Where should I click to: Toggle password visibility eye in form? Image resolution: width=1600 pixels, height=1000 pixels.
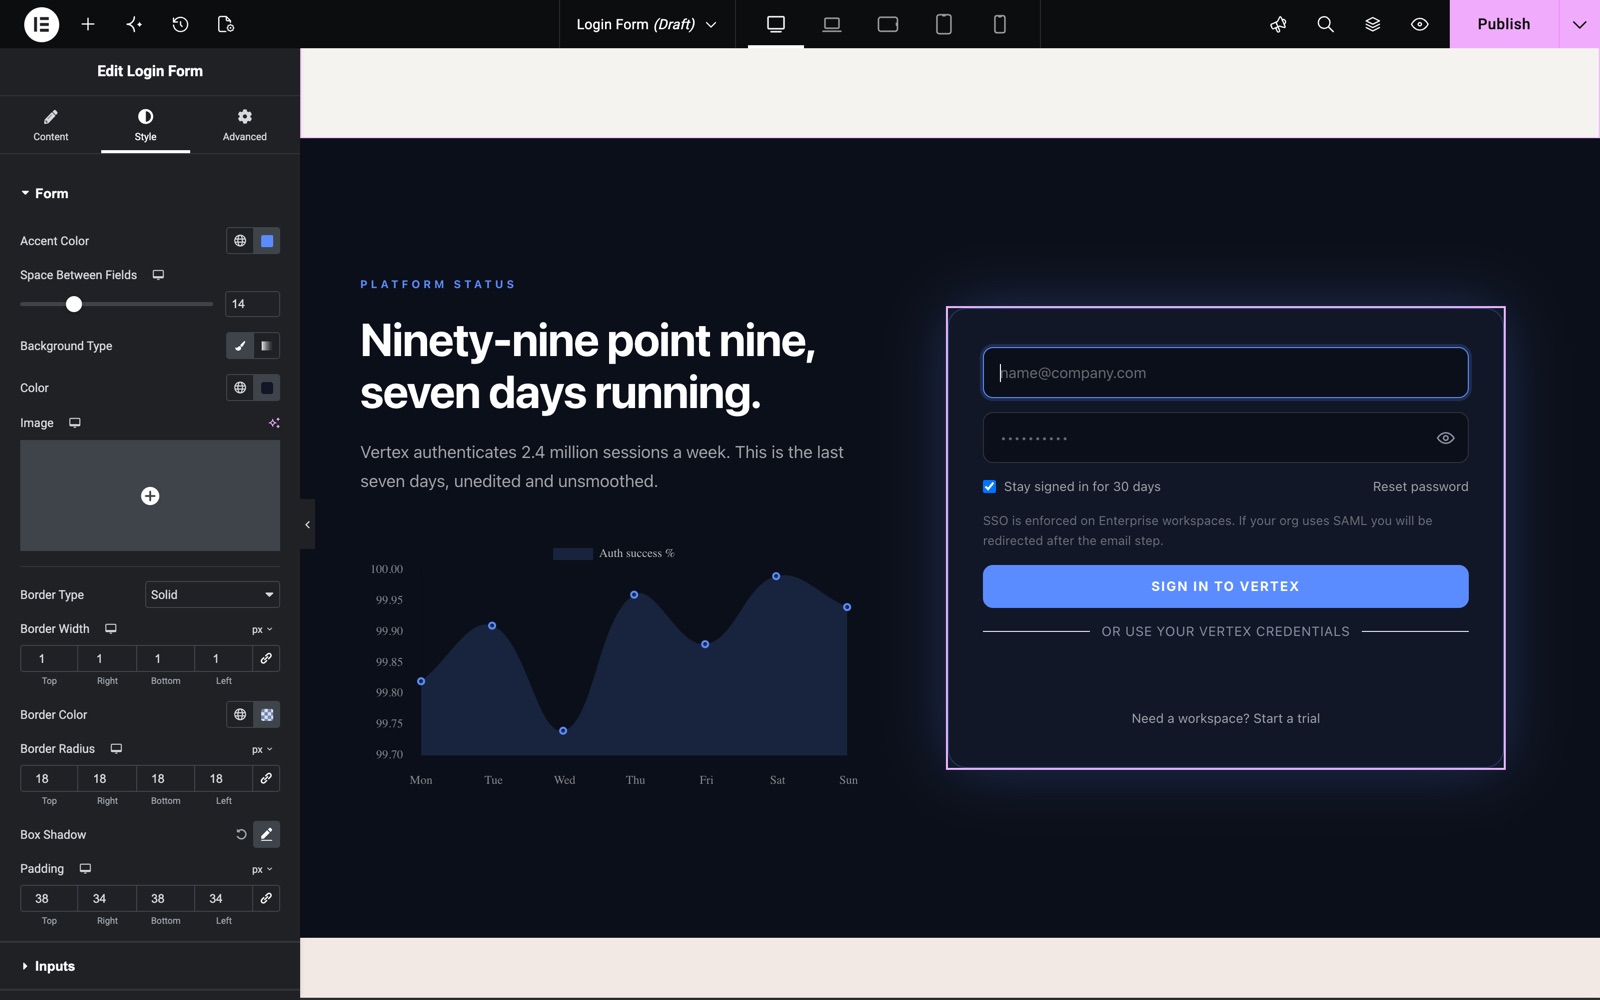coord(1445,438)
